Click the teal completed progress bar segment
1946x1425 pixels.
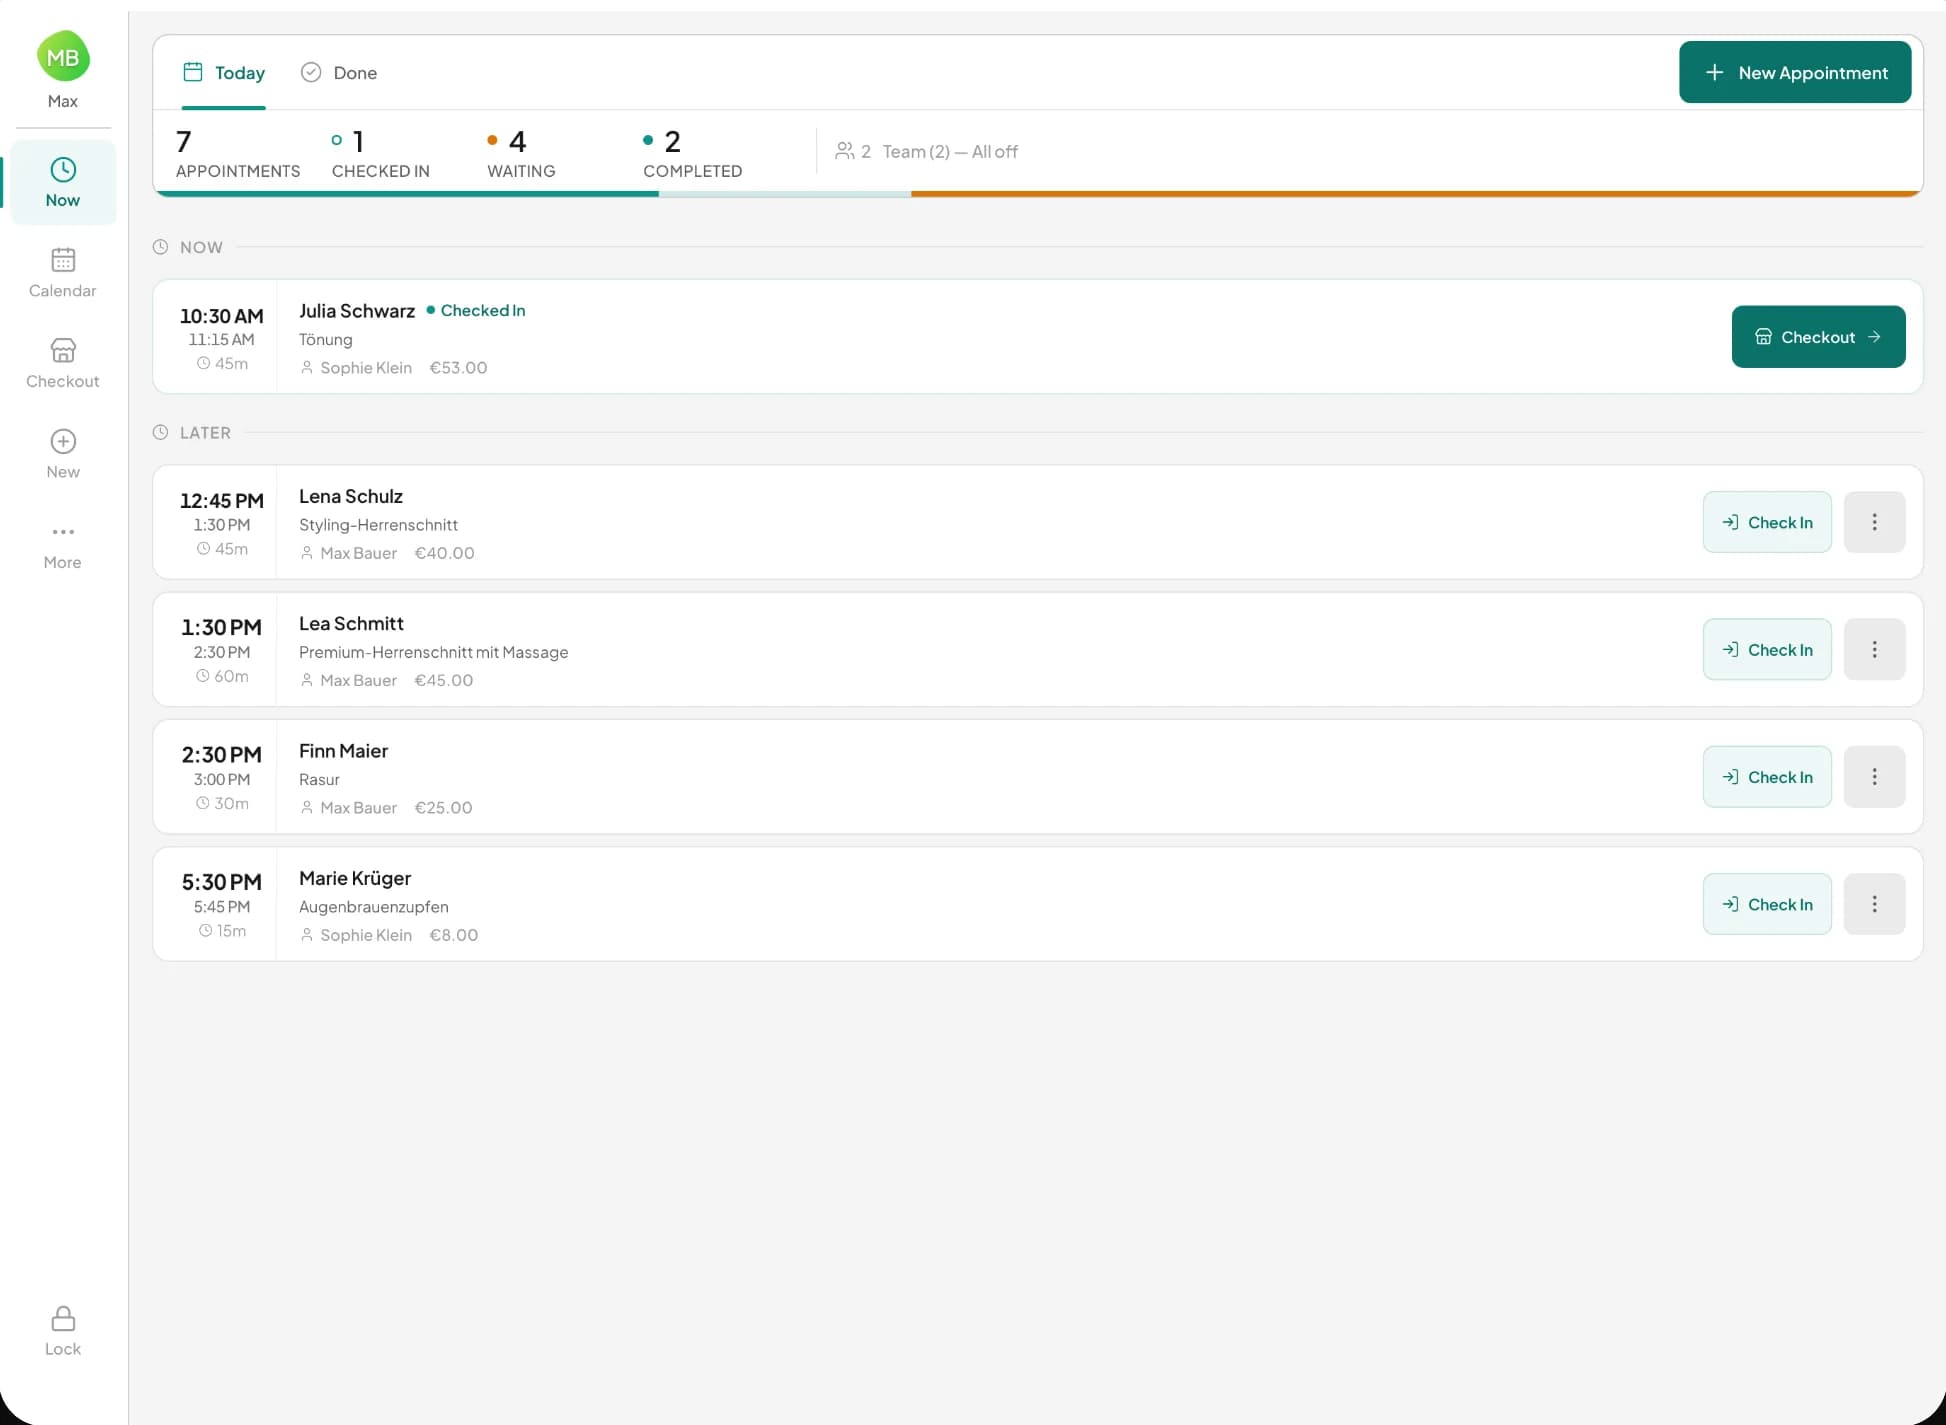(x=407, y=194)
